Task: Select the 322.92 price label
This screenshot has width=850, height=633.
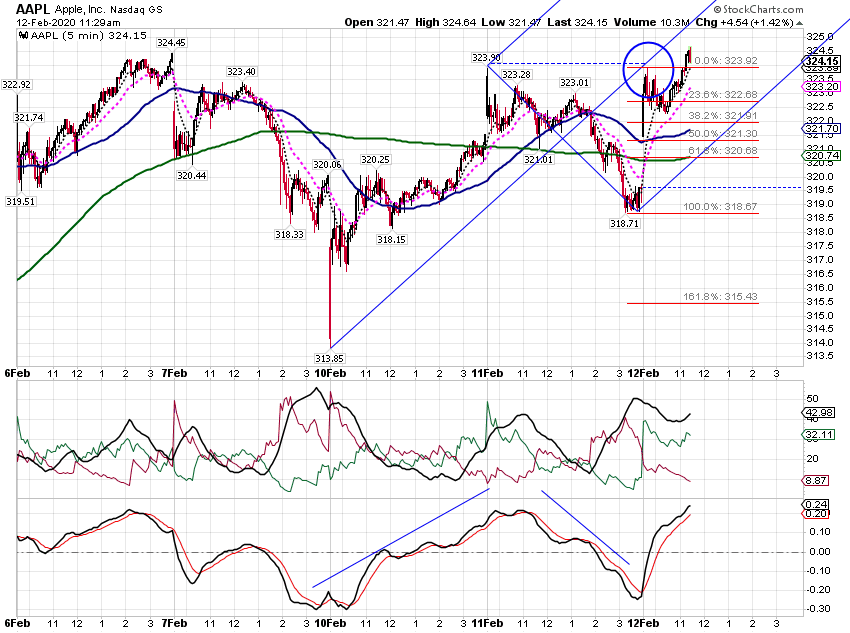Action: click(16, 85)
